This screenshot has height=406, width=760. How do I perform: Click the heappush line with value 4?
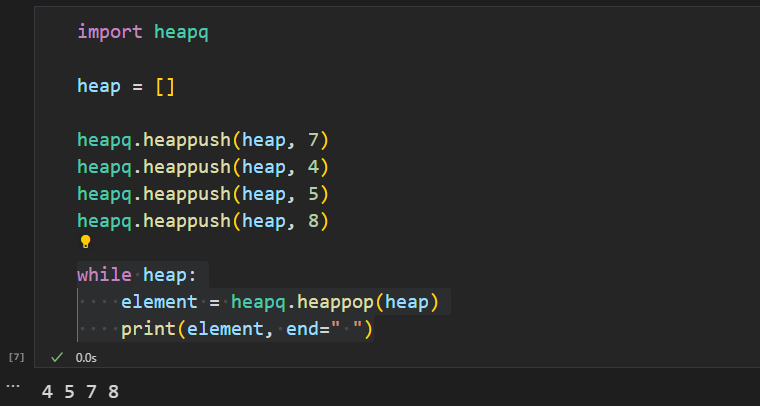pyautogui.click(x=203, y=167)
